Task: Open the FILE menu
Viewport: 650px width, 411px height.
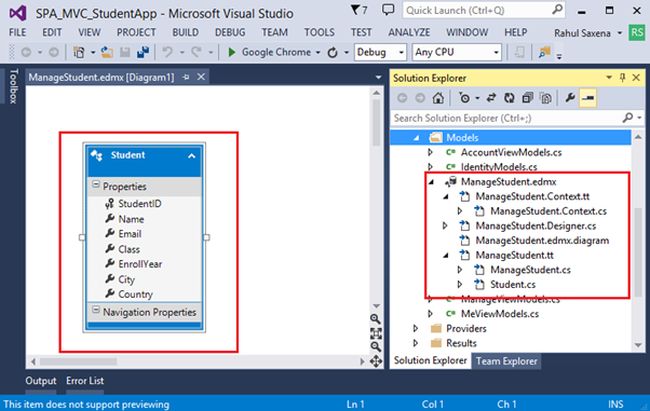Action: click(x=17, y=32)
